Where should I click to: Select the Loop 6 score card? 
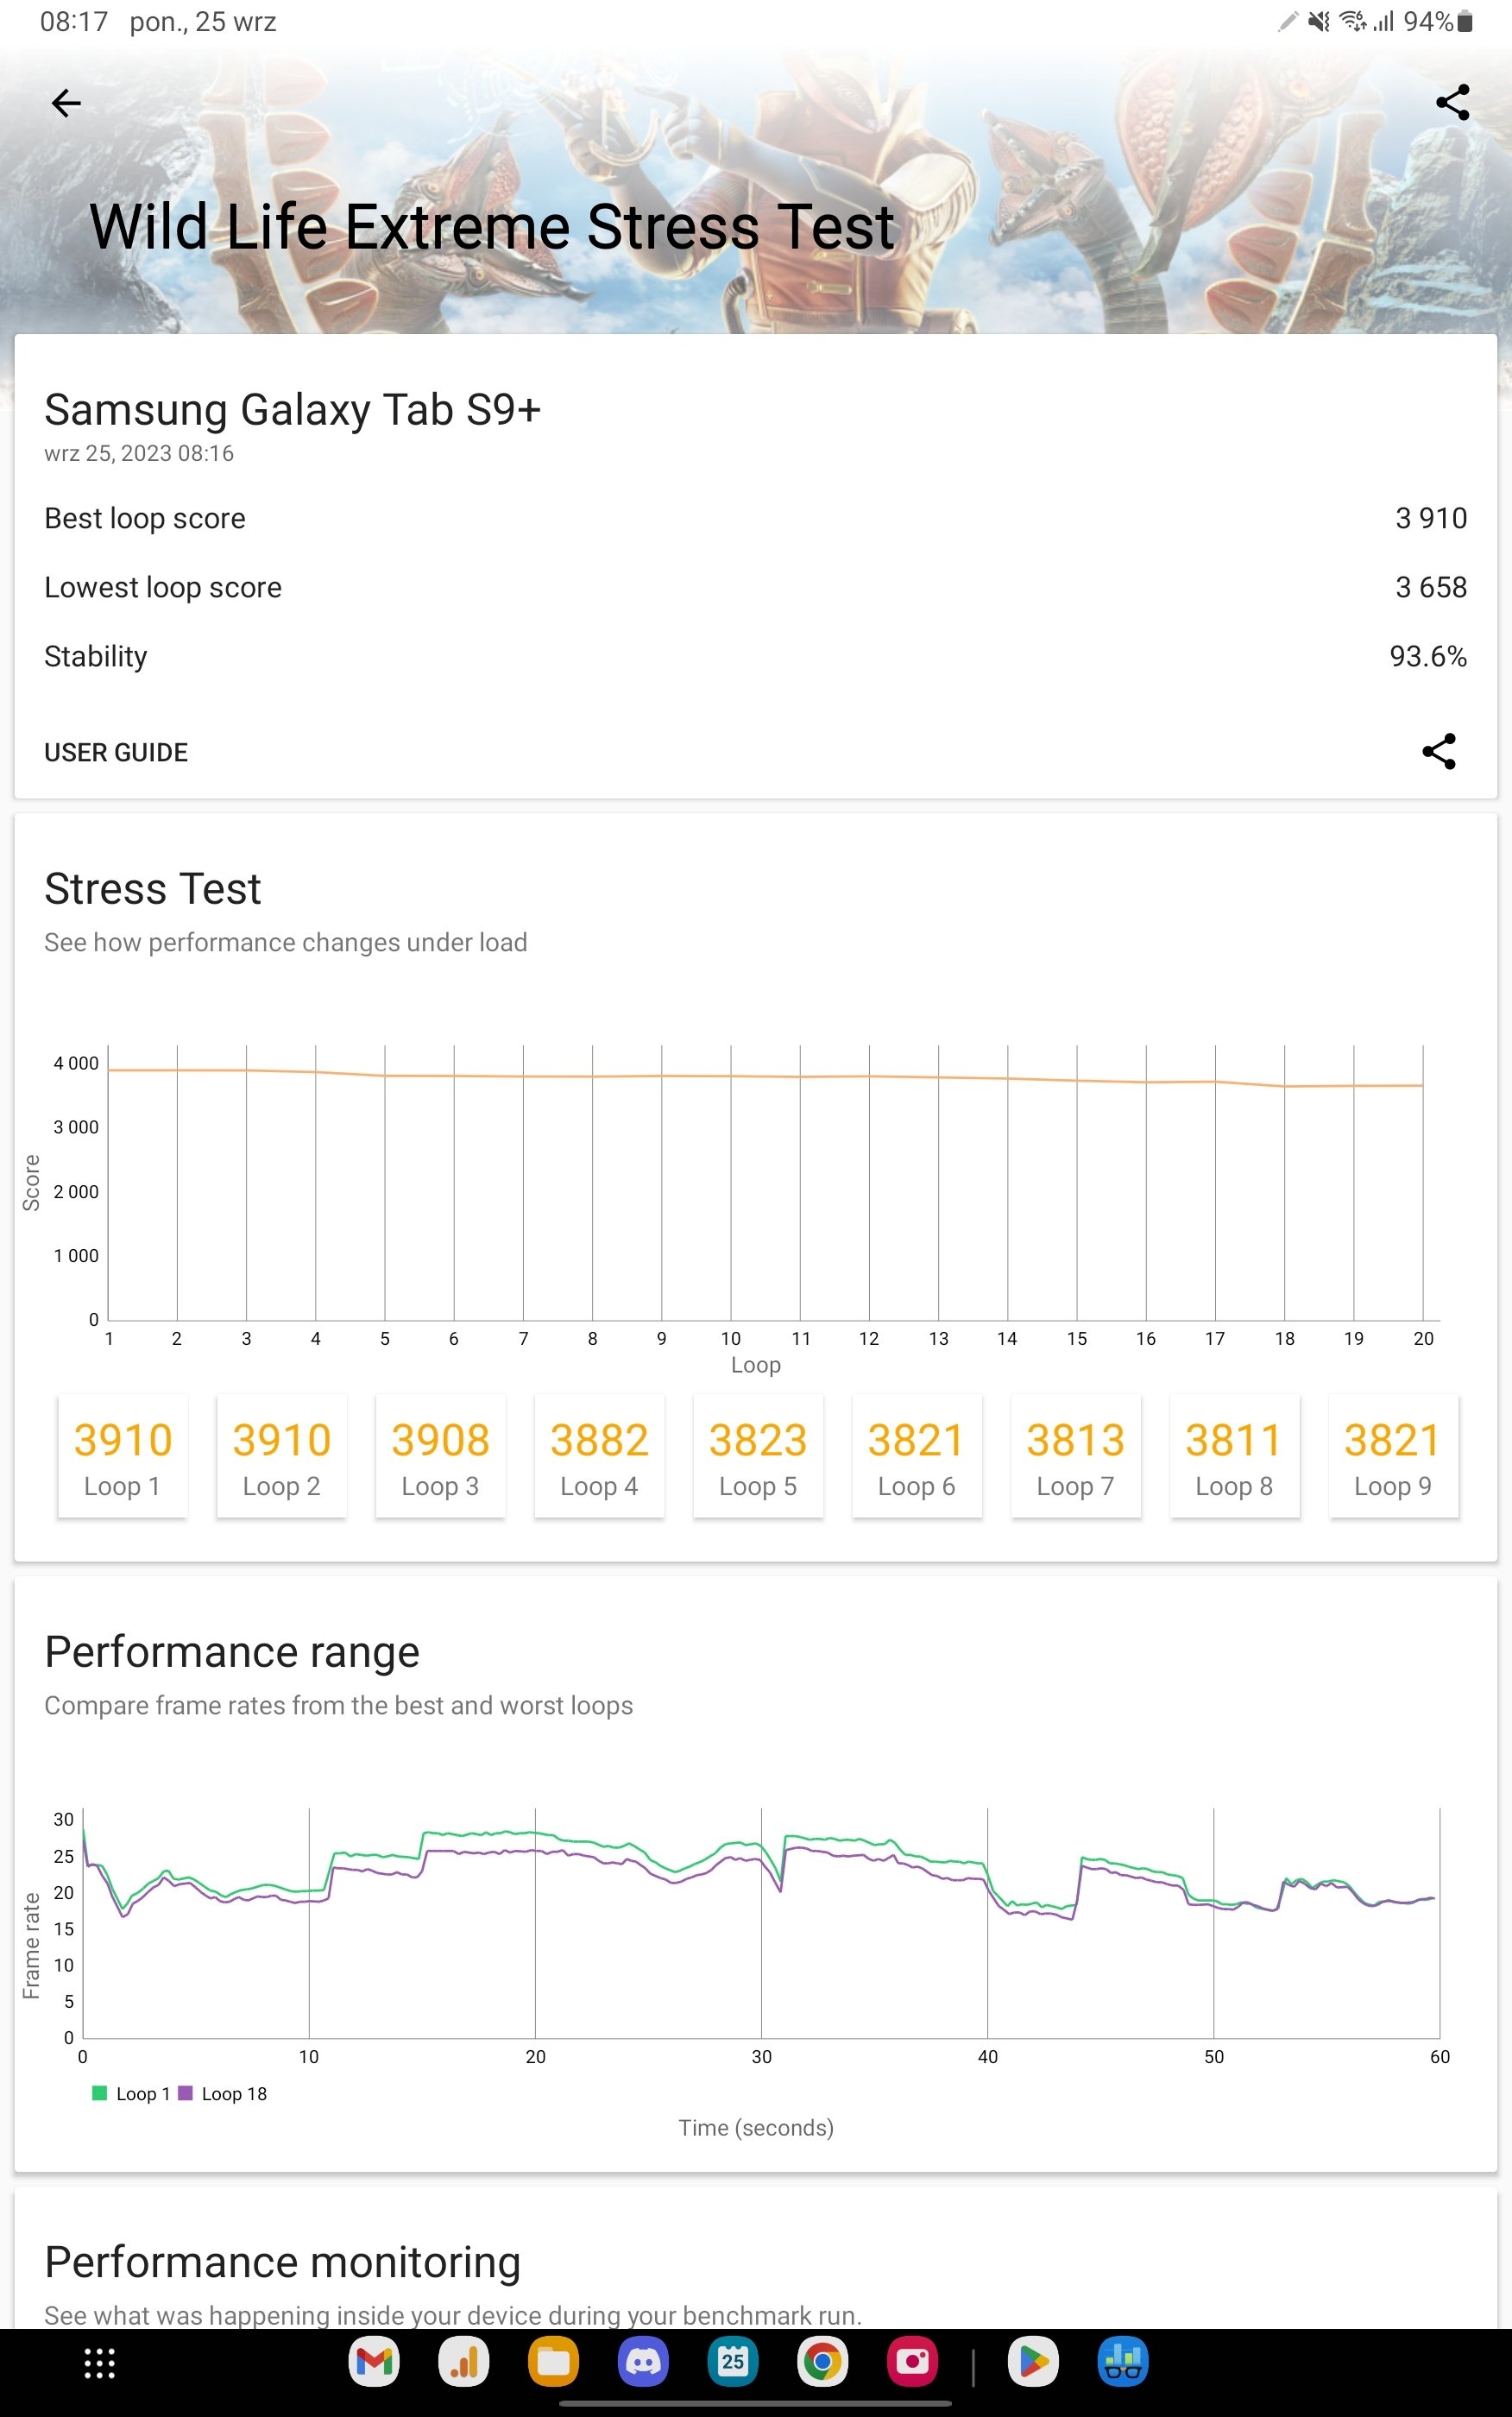pyautogui.click(x=916, y=1457)
